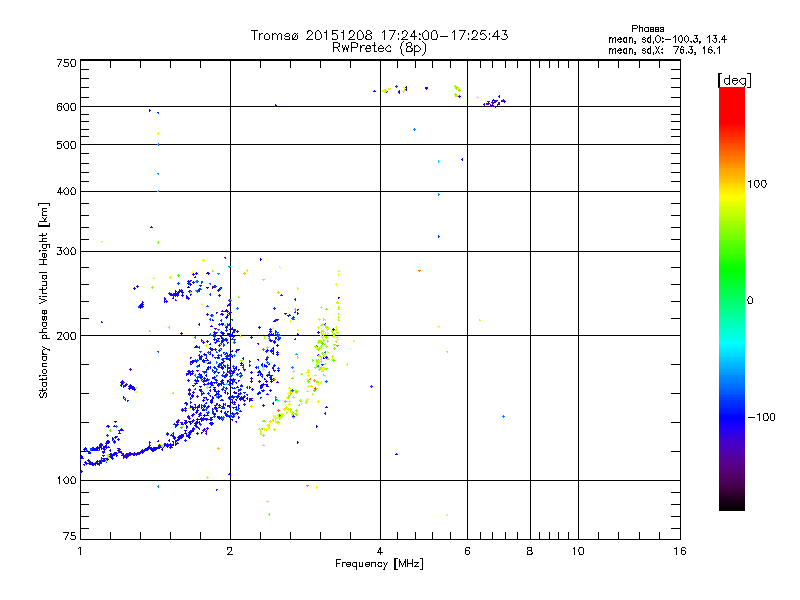Click the y-axis tick label '600'
Image resolution: width=800 pixels, height=600 pixels.
pyautogui.click(x=66, y=107)
